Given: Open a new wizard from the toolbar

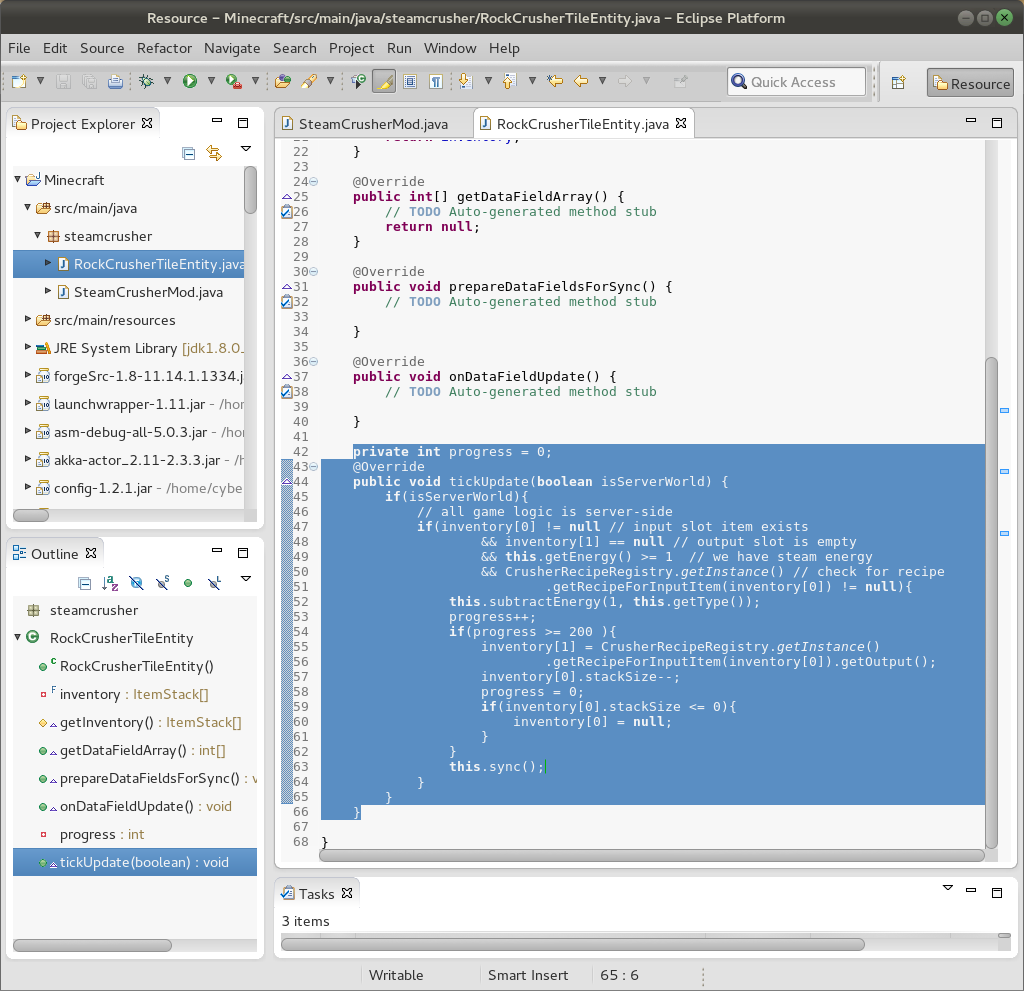Looking at the screenshot, I should 17,82.
